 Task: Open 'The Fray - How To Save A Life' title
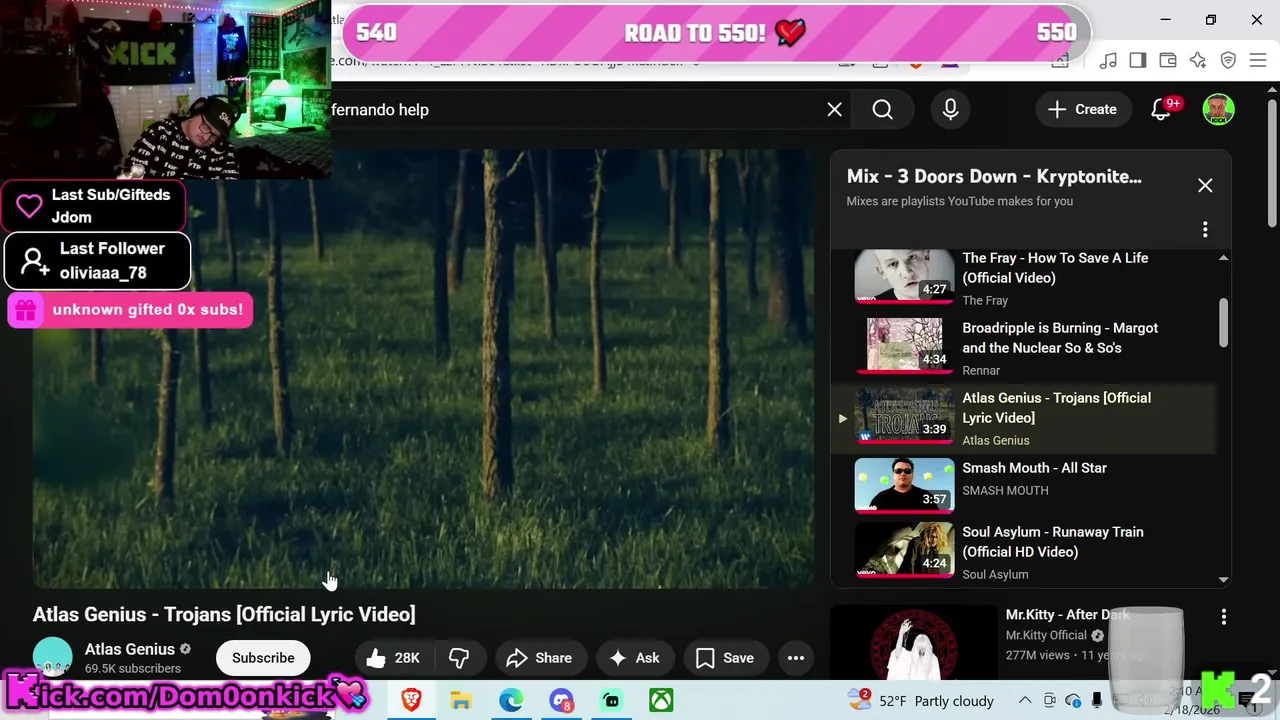pos(1055,268)
